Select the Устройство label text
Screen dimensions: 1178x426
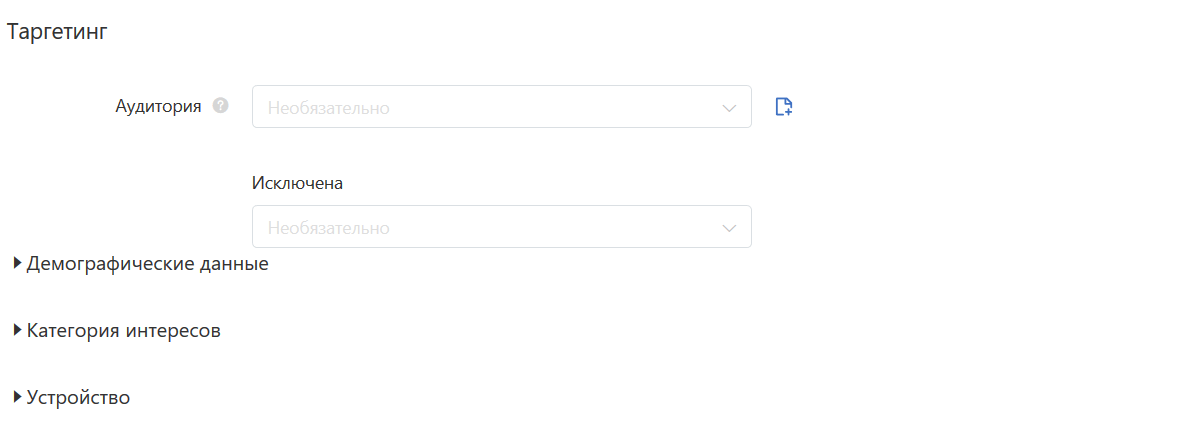(79, 398)
